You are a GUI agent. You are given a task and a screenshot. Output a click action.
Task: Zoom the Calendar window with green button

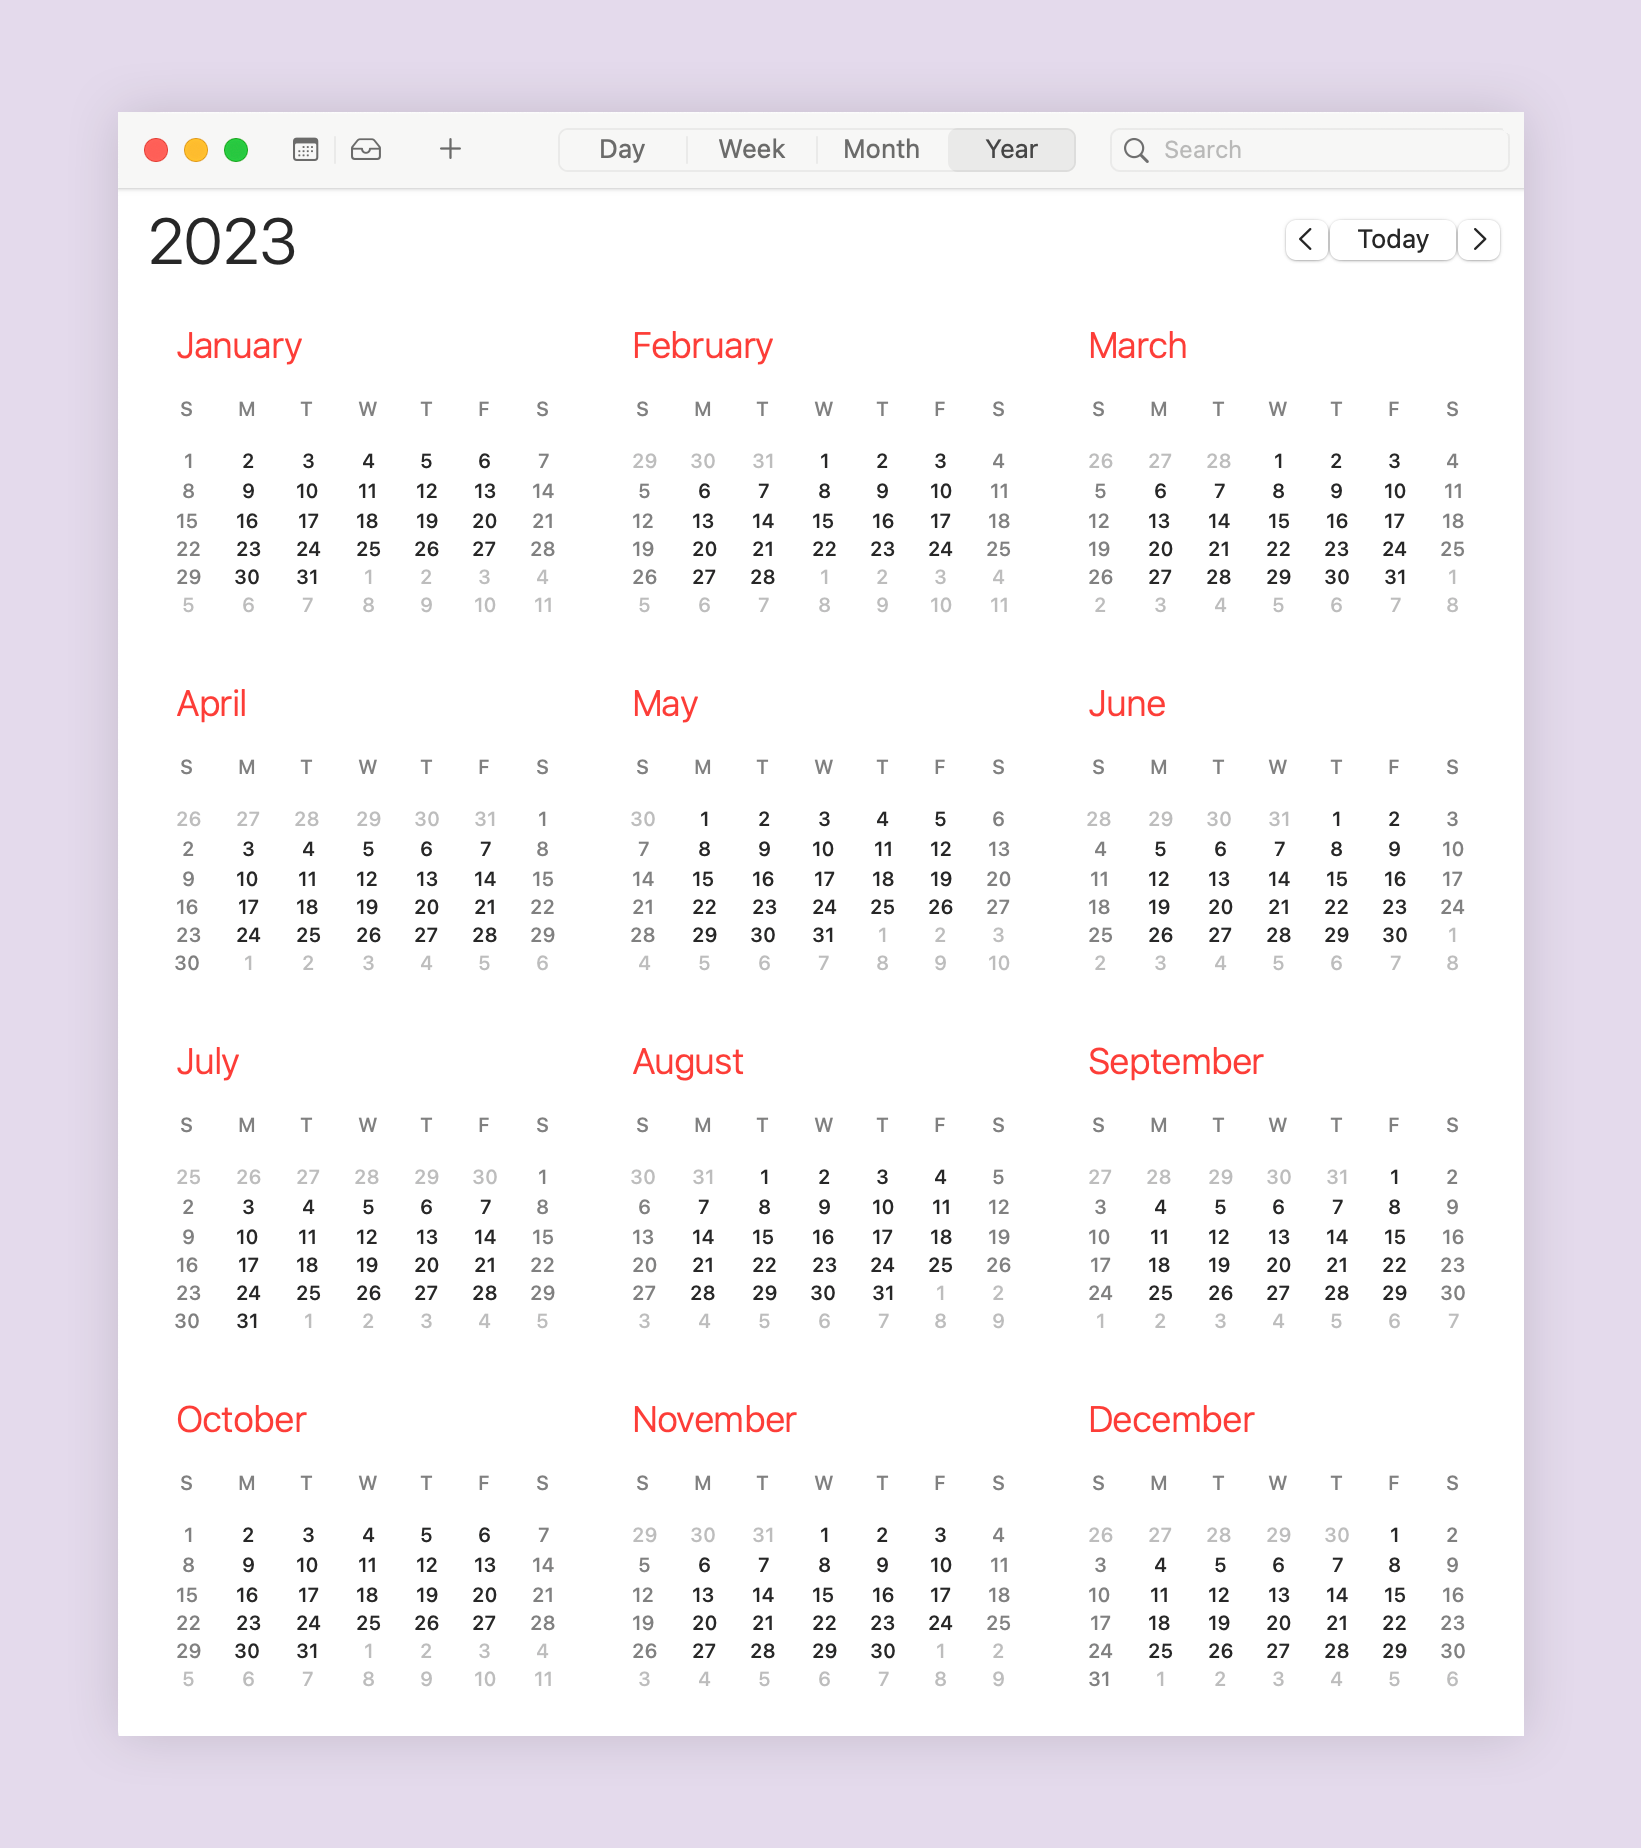236,150
